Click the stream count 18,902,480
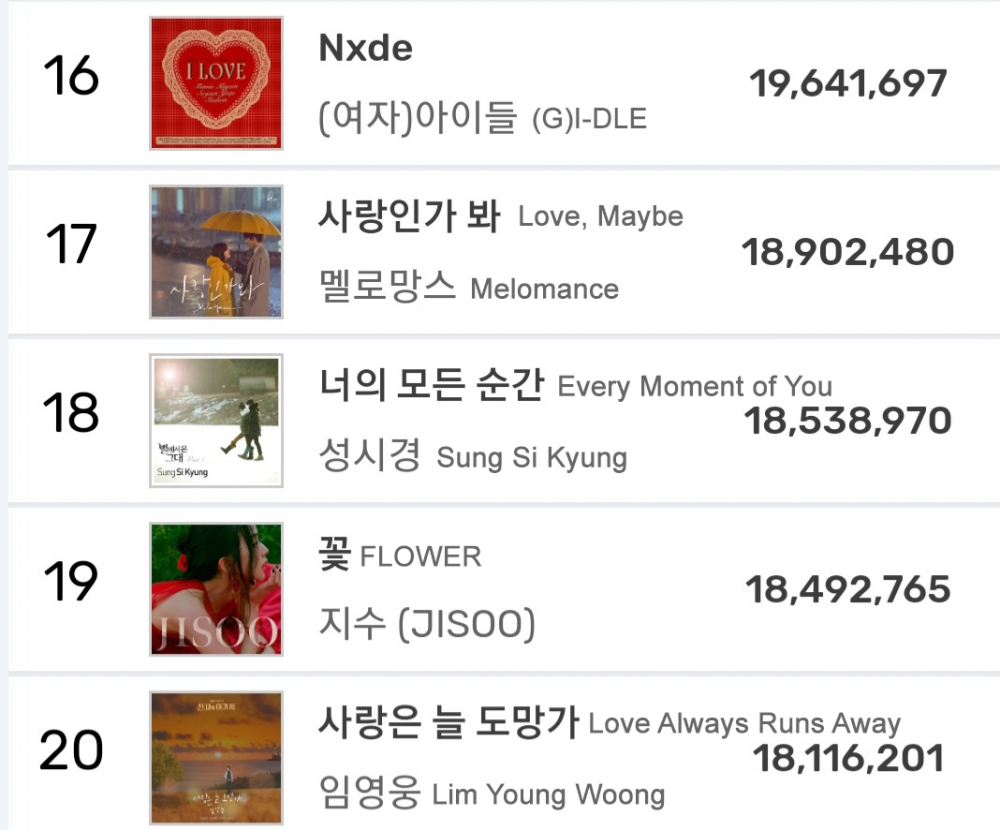This screenshot has height=830, width=1000. point(848,252)
